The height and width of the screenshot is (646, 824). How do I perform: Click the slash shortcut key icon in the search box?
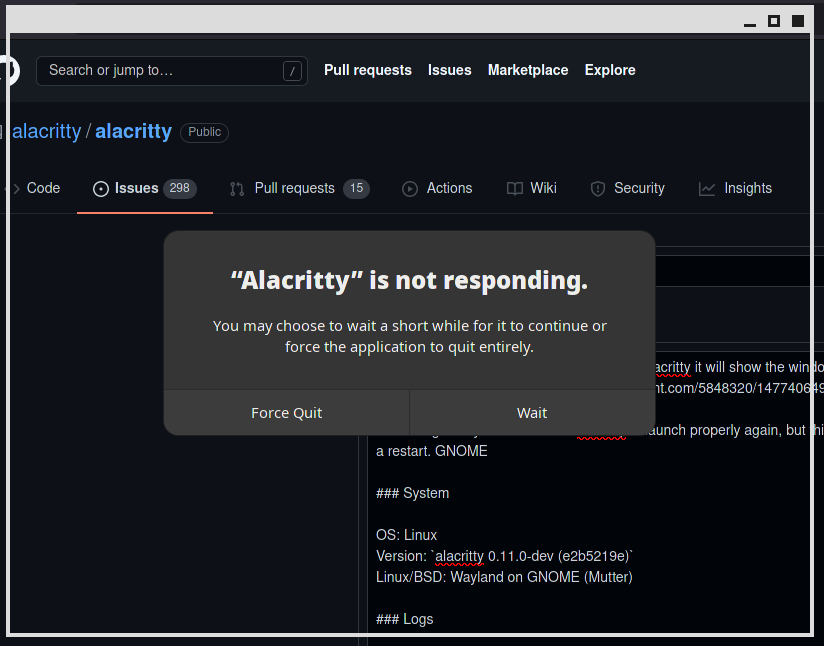pyautogui.click(x=292, y=71)
